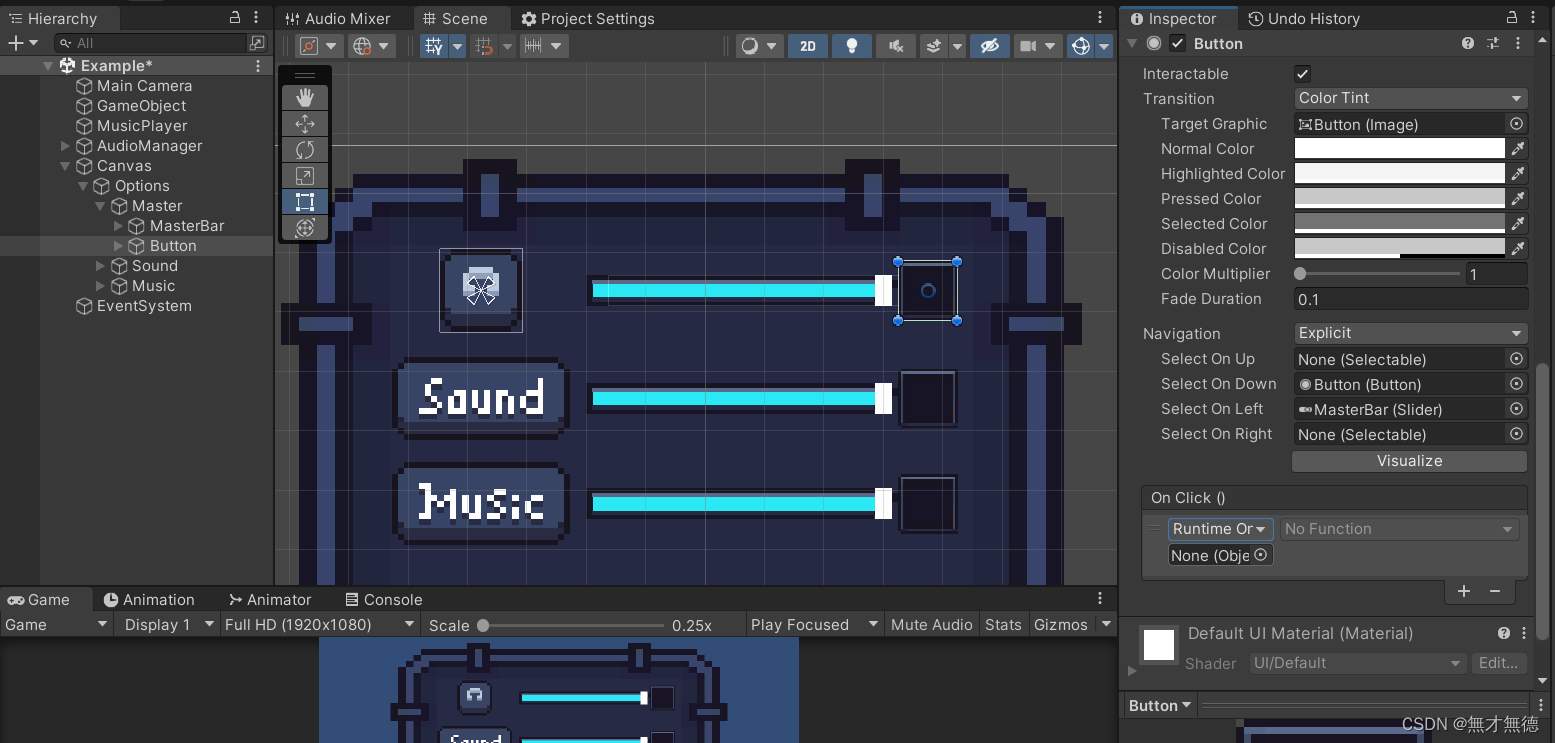Open the Hierarchy add (+) dropdown
Viewport: 1555px width, 743px height.
pos(23,43)
